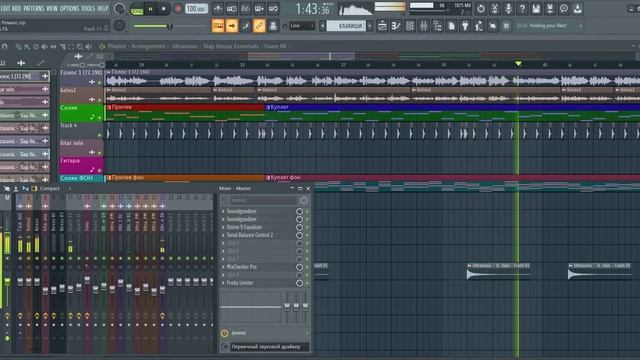Click the Master mixer track fader
This screenshot has height=360, width=640.
click(x=7, y=282)
